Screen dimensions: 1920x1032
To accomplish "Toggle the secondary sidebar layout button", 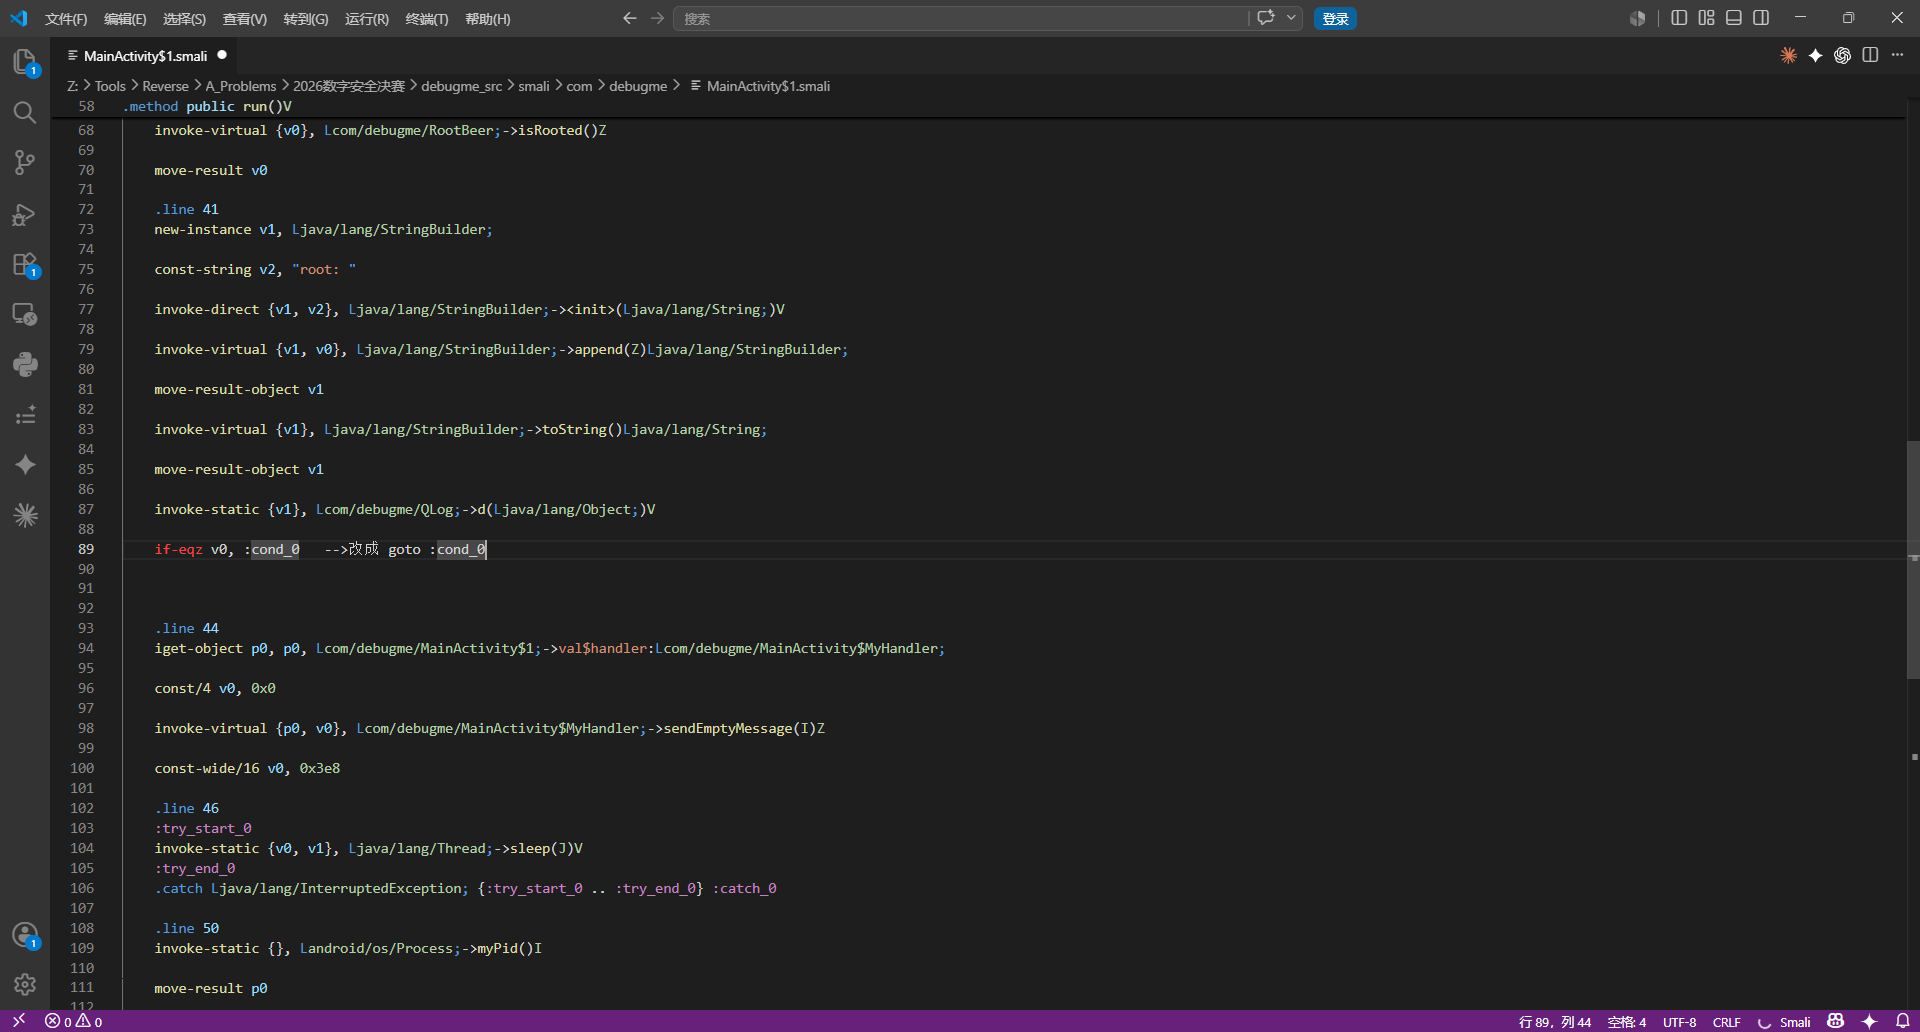I will pos(1761,18).
